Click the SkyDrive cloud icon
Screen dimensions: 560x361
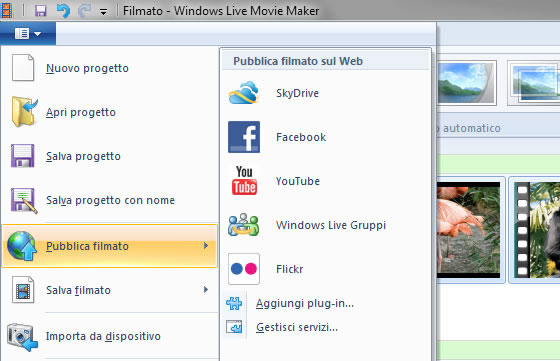coord(244,92)
